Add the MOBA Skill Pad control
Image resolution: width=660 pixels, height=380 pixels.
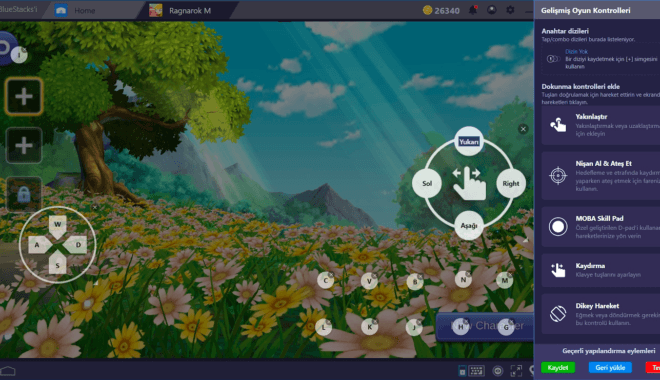pyautogui.click(x=601, y=226)
